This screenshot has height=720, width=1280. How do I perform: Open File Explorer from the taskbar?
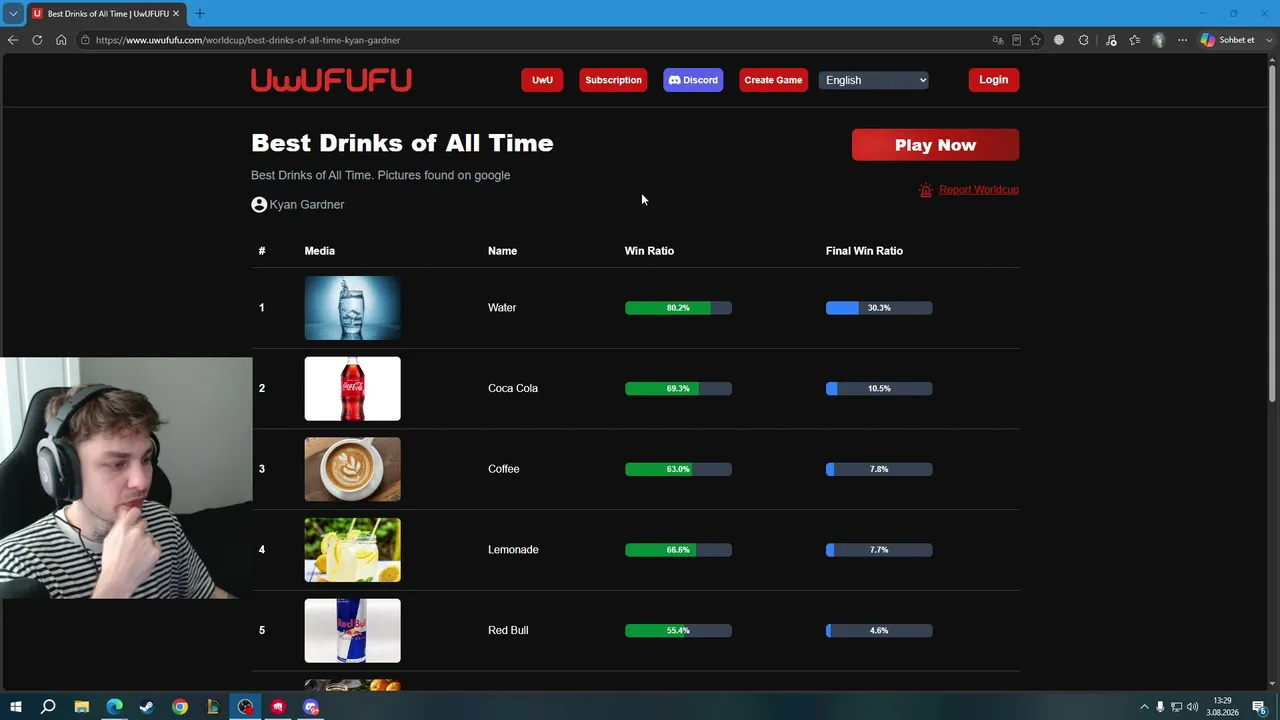pyautogui.click(x=82, y=707)
